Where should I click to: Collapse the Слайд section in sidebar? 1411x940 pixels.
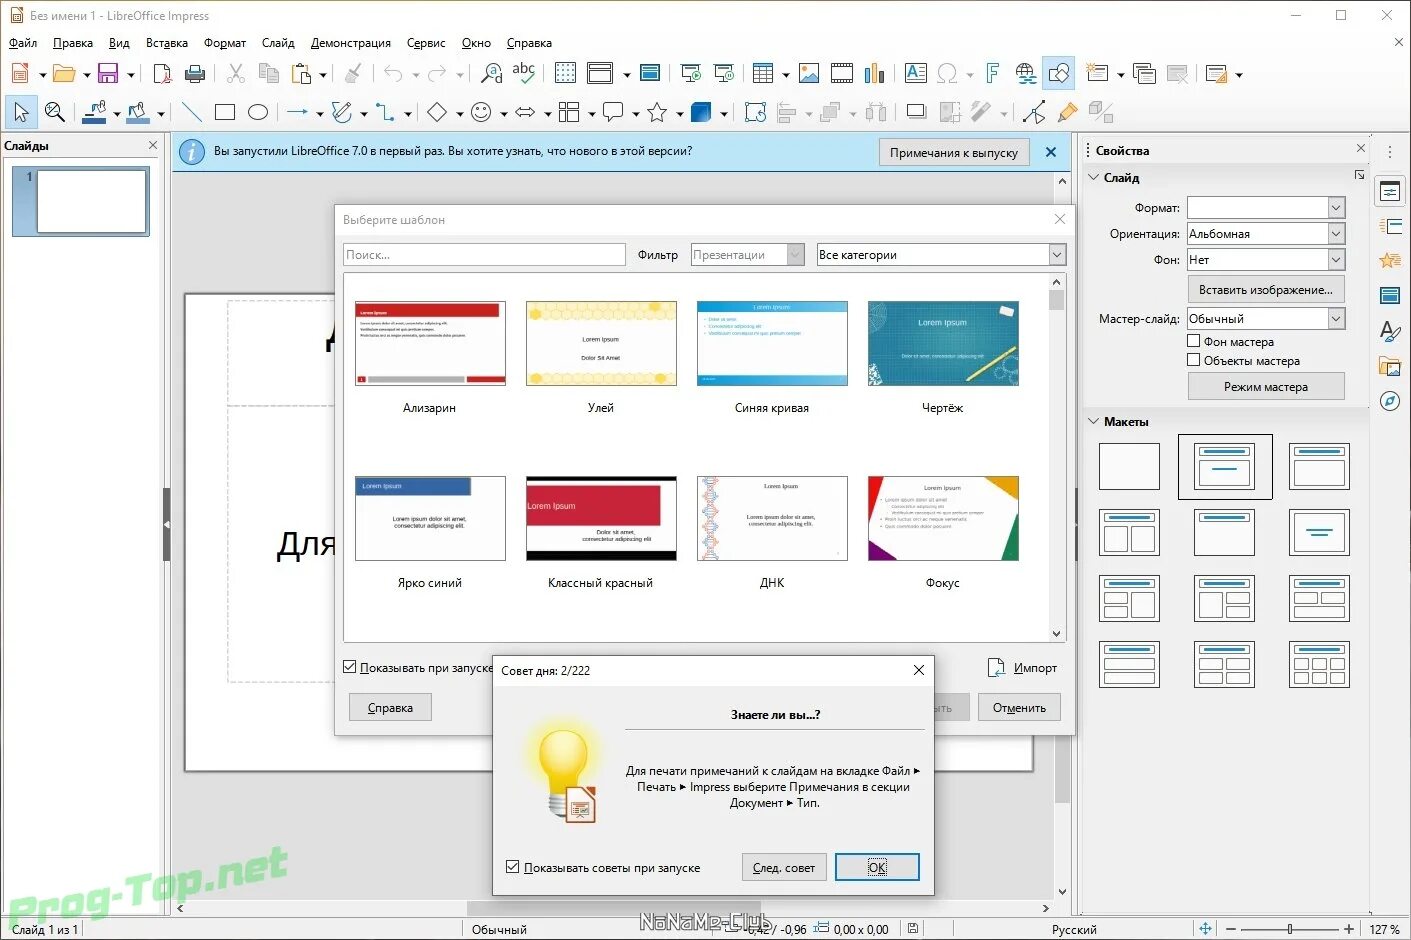tap(1093, 177)
